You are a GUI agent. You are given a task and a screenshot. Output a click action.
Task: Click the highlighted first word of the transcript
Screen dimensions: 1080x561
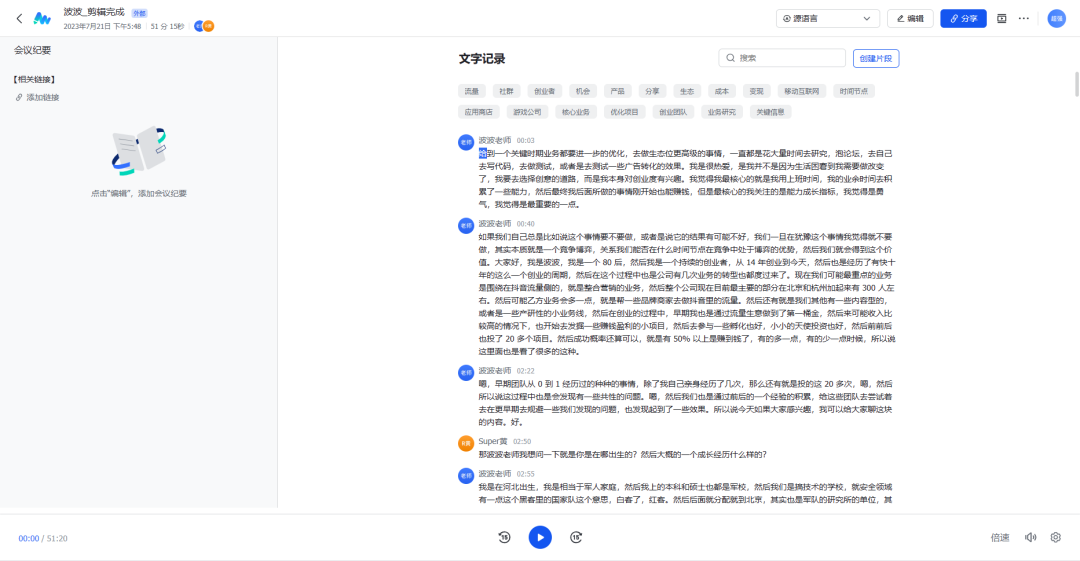pos(483,154)
